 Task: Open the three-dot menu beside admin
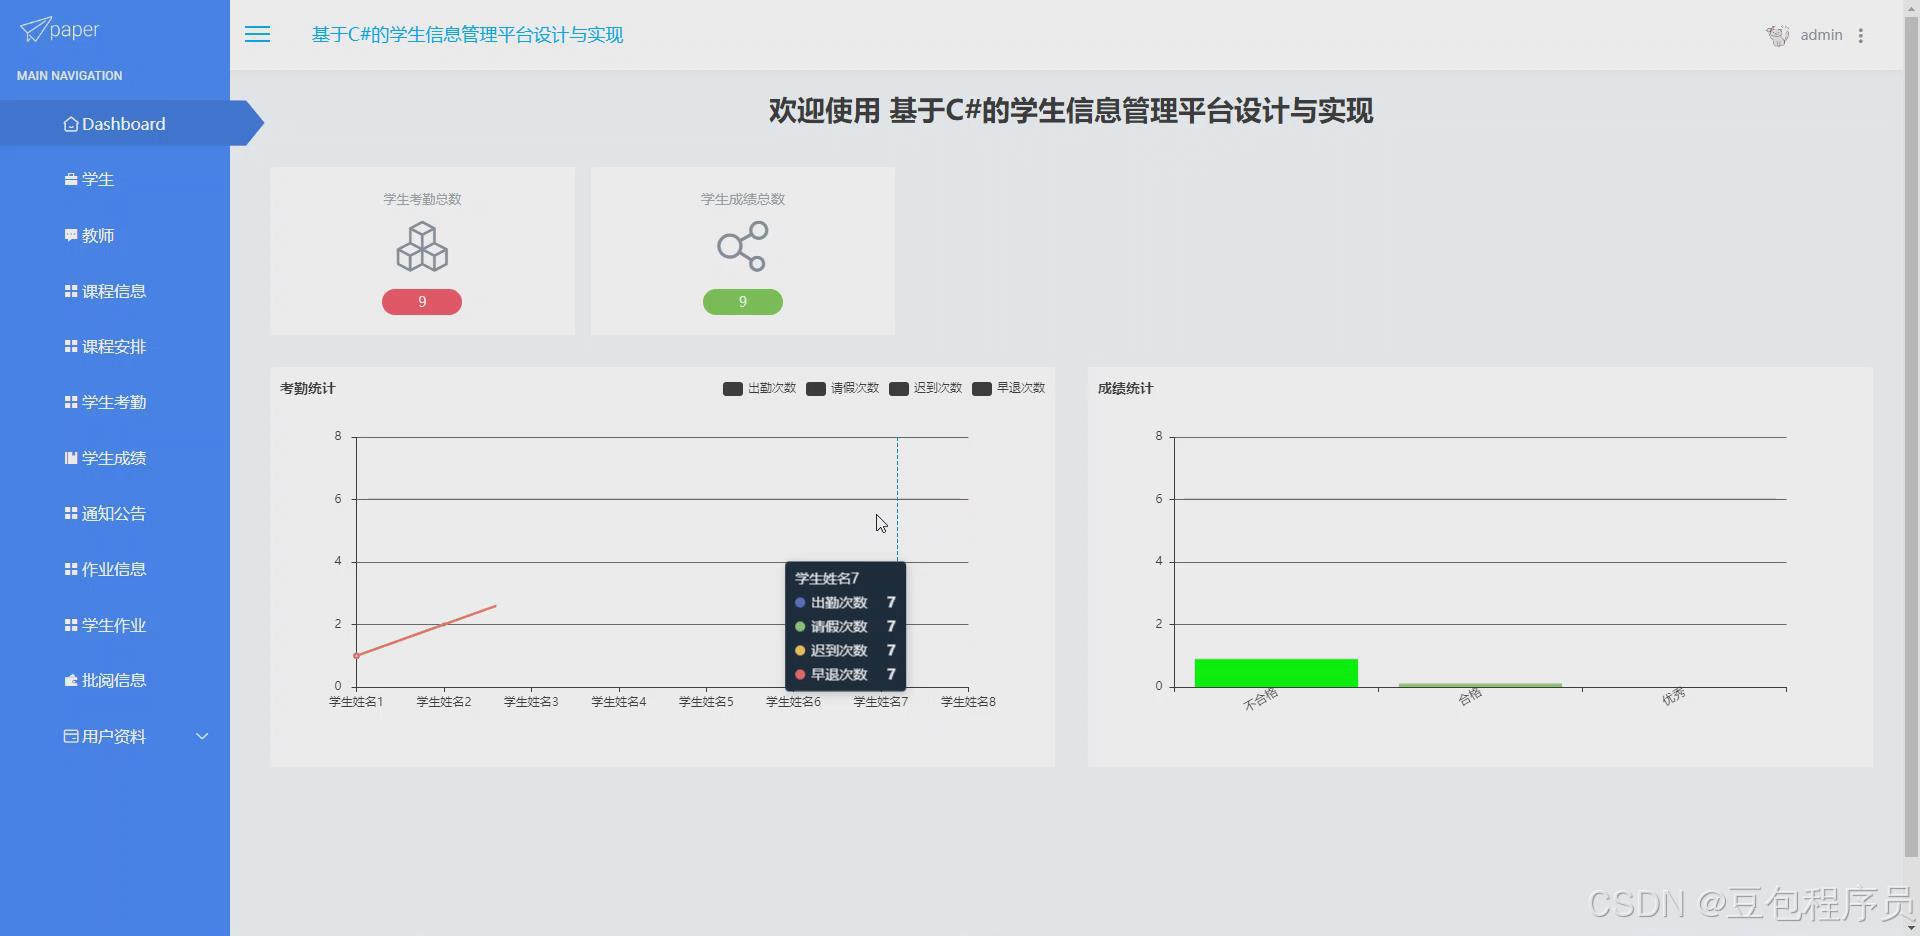pyautogui.click(x=1862, y=34)
